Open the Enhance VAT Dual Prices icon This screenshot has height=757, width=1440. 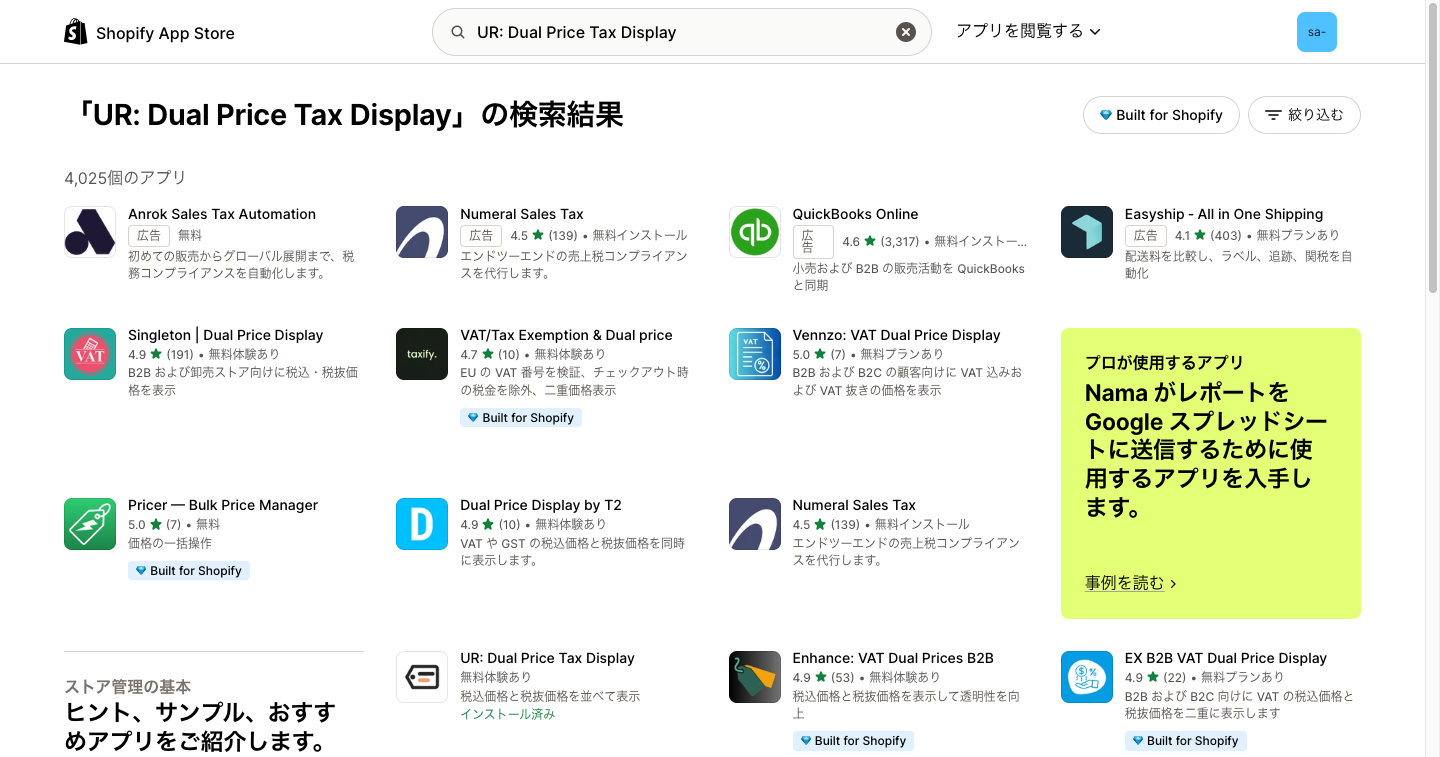coord(755,677)
